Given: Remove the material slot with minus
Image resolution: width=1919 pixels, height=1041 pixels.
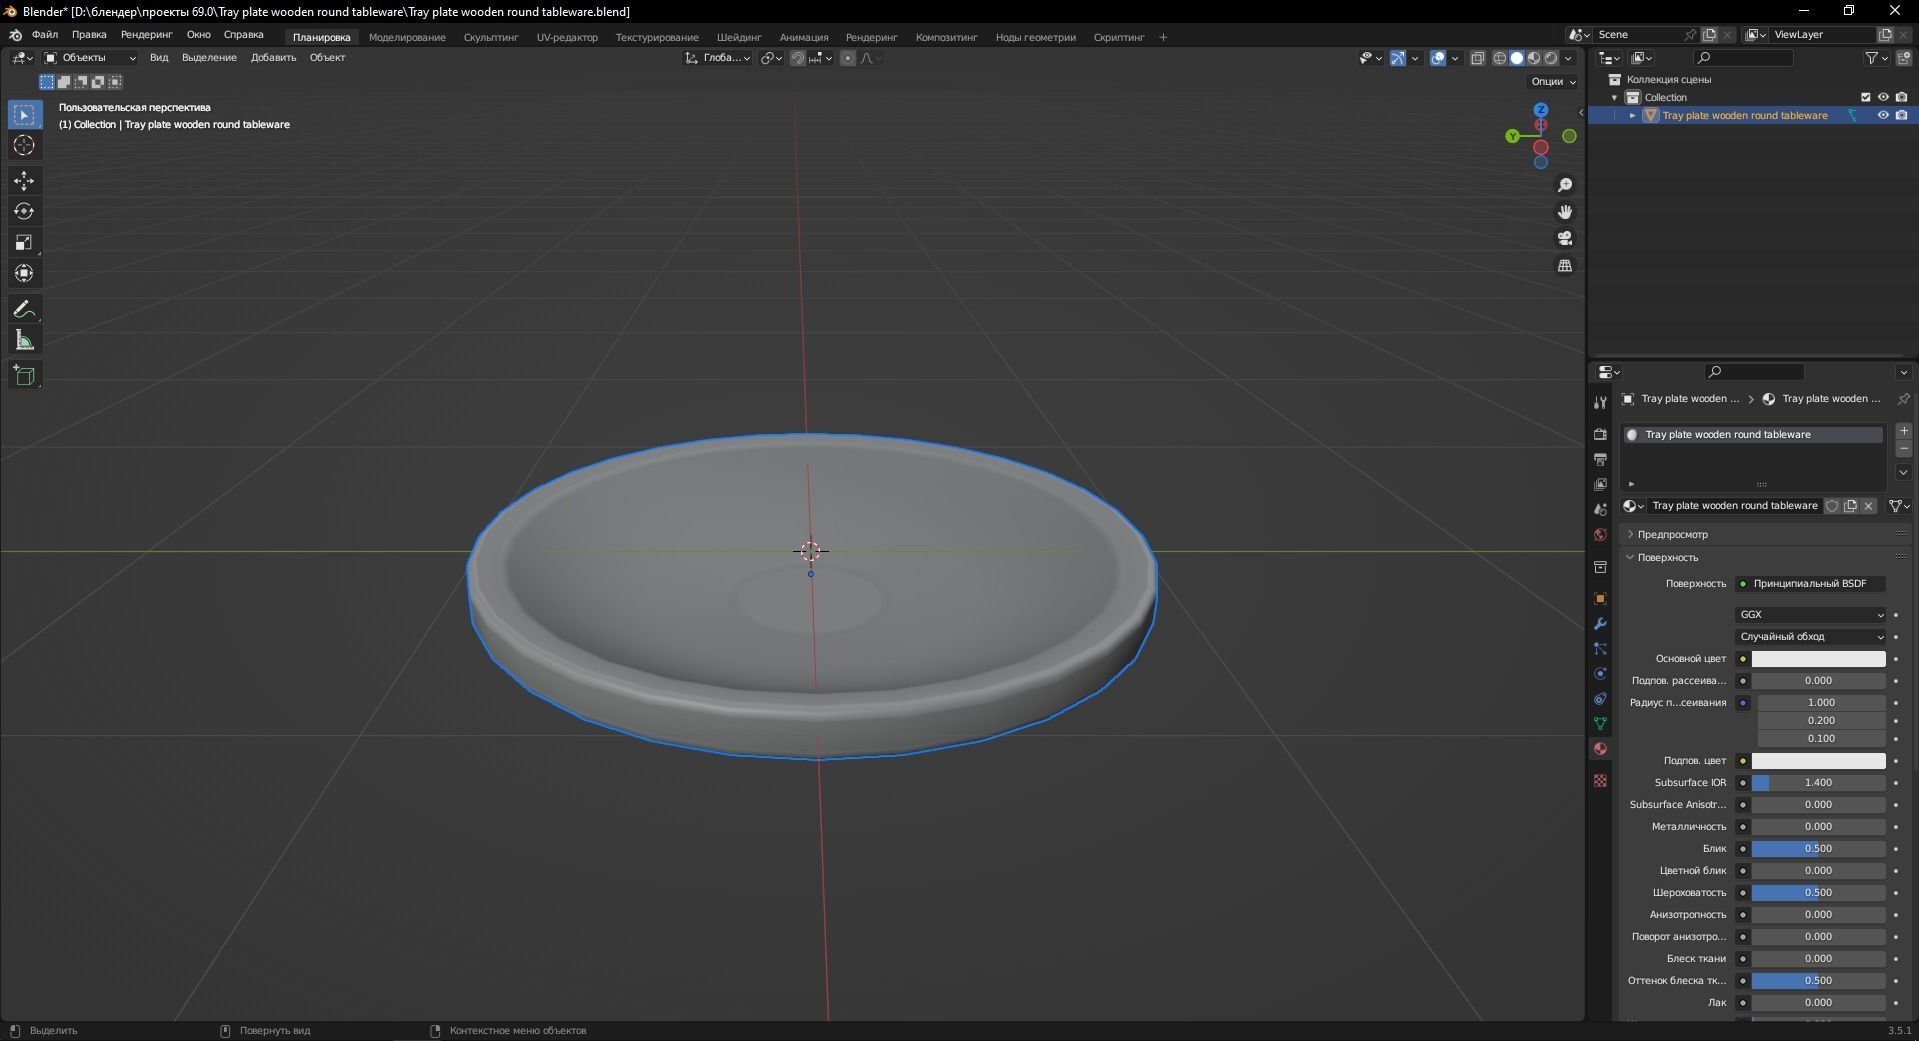Looking at the screenshot, I should pyautogui.click(x=1904, y=449).
